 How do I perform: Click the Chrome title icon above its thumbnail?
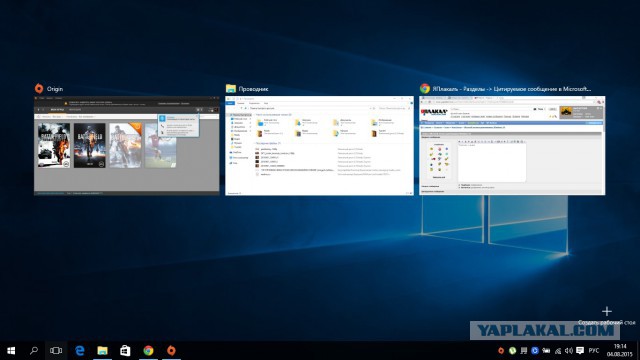pyautogui.click(x=425, y=89)
